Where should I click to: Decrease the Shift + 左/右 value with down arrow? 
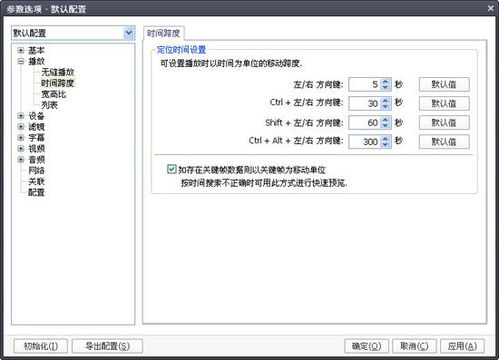(386, 126)
